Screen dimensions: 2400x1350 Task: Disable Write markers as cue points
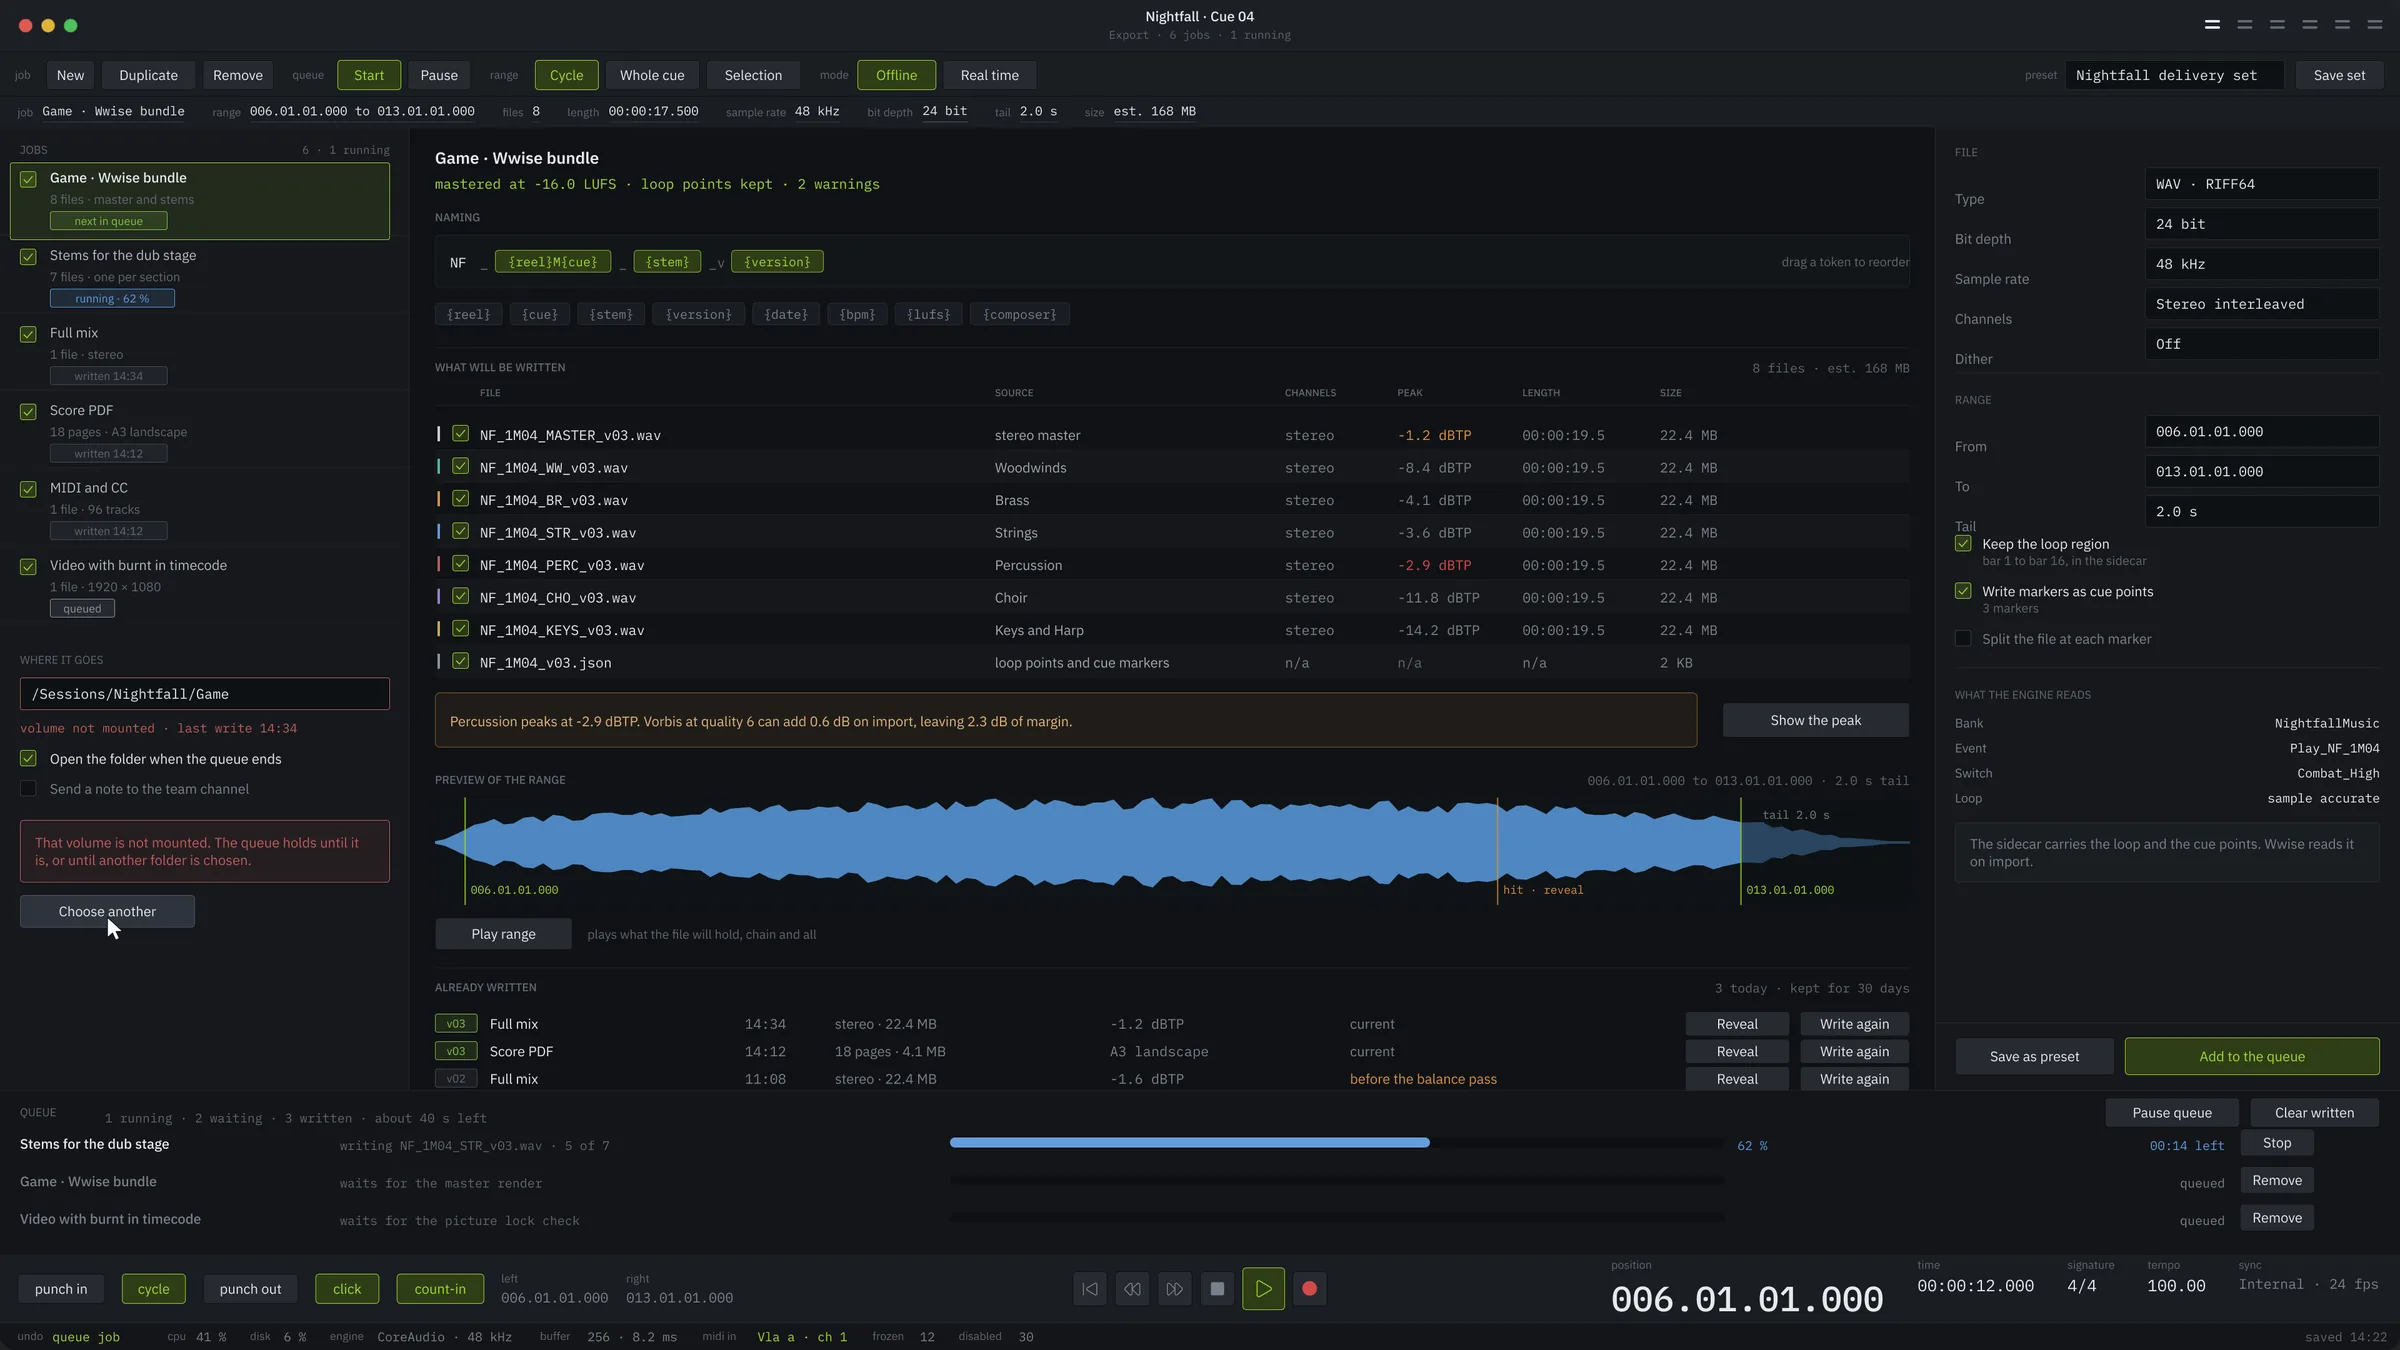[x=1963, y=591]
